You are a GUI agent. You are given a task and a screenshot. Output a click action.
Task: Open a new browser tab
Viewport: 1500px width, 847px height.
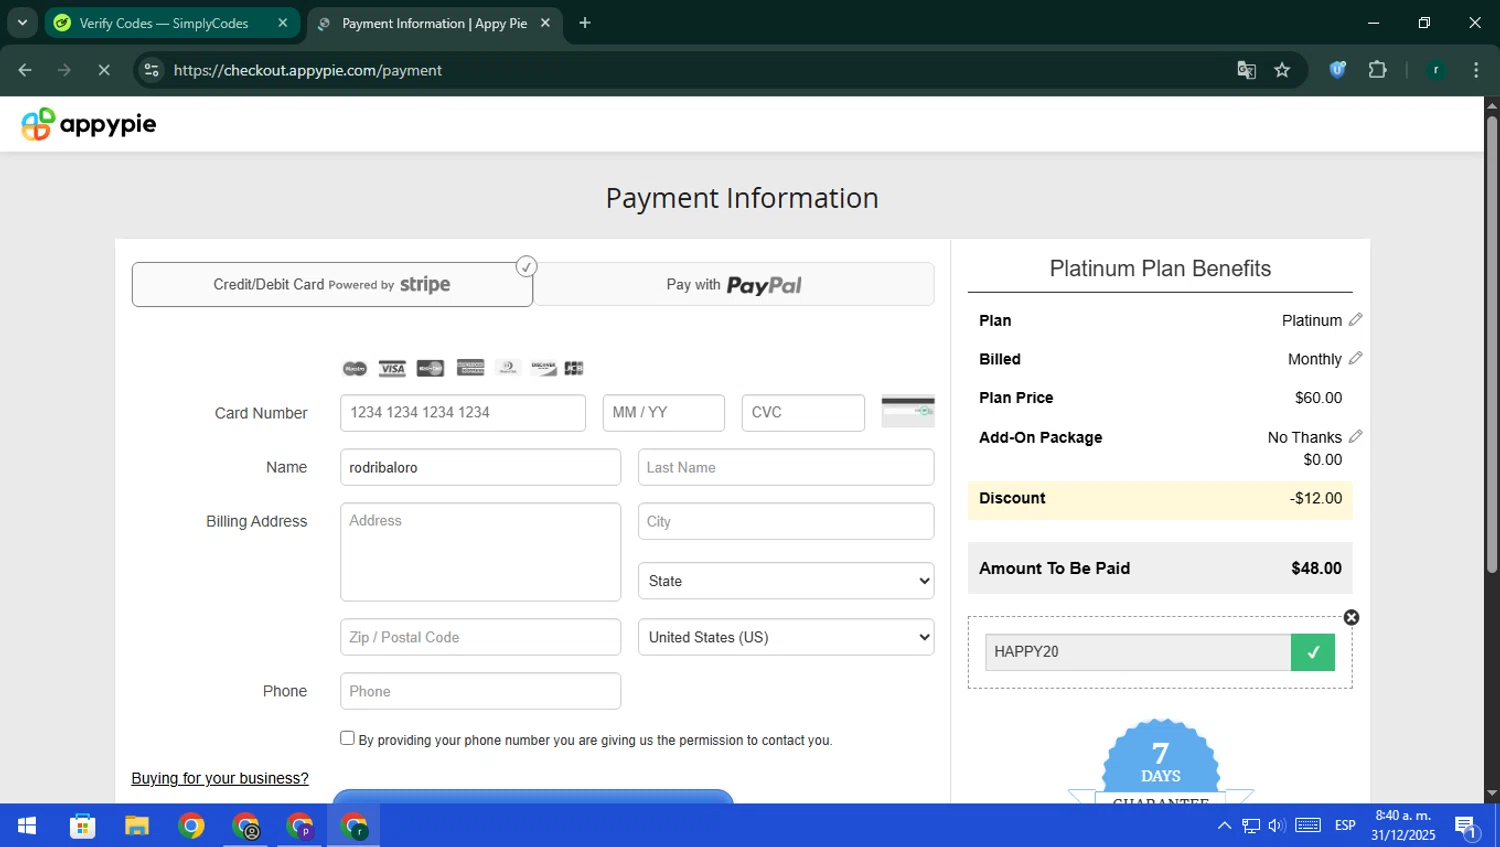pos(585,23)
